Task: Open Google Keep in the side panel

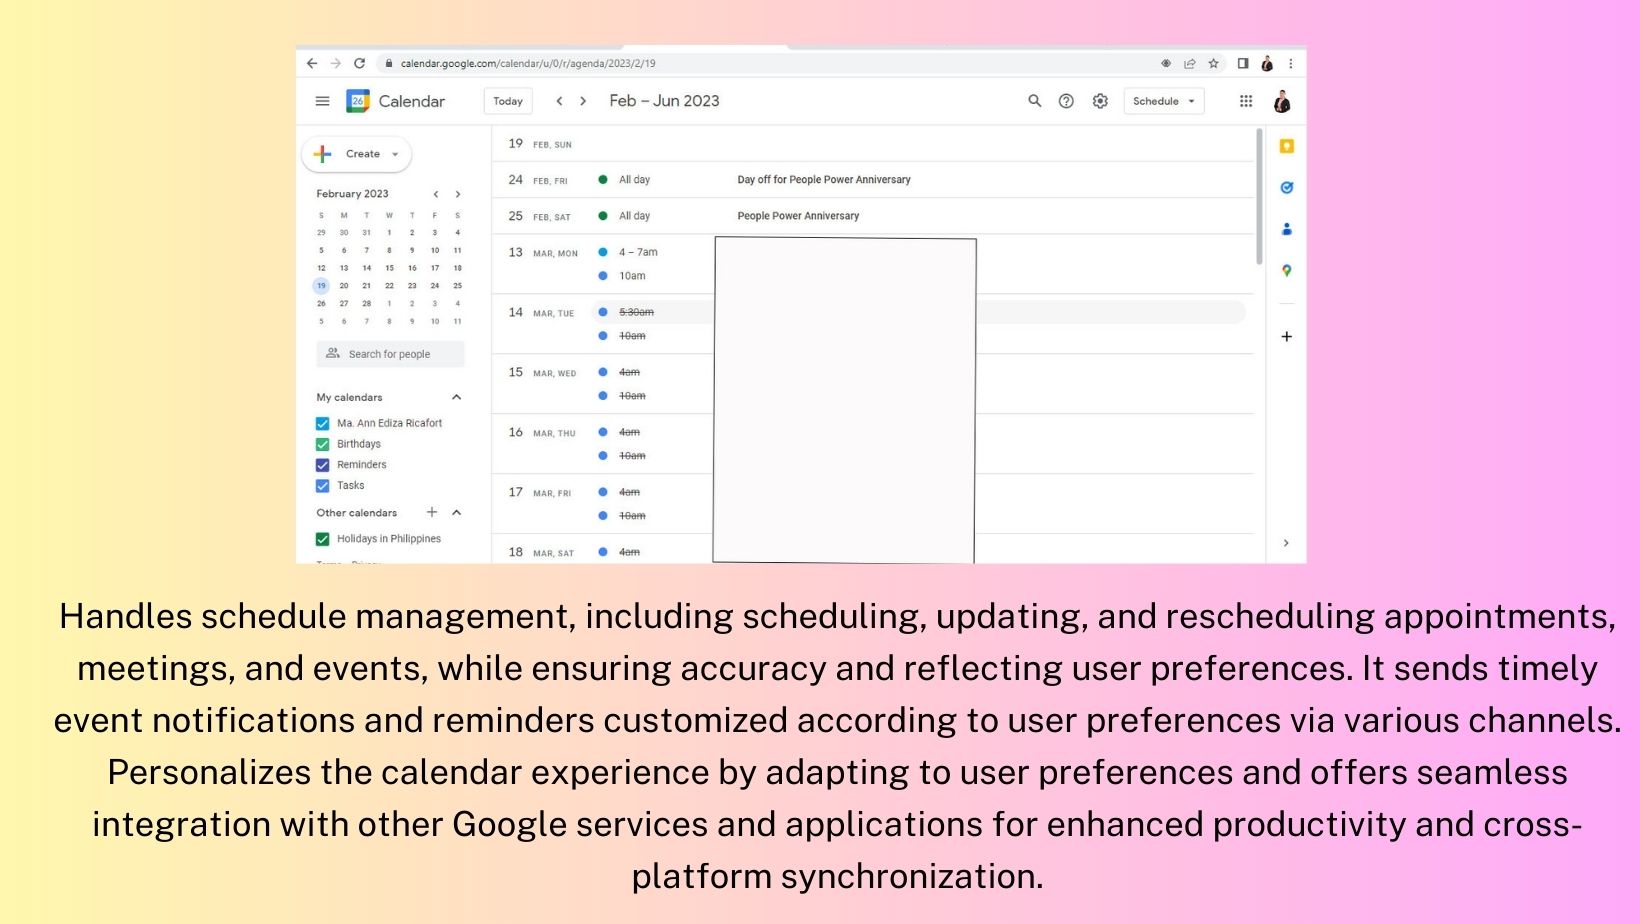Action: [1287, 146]
